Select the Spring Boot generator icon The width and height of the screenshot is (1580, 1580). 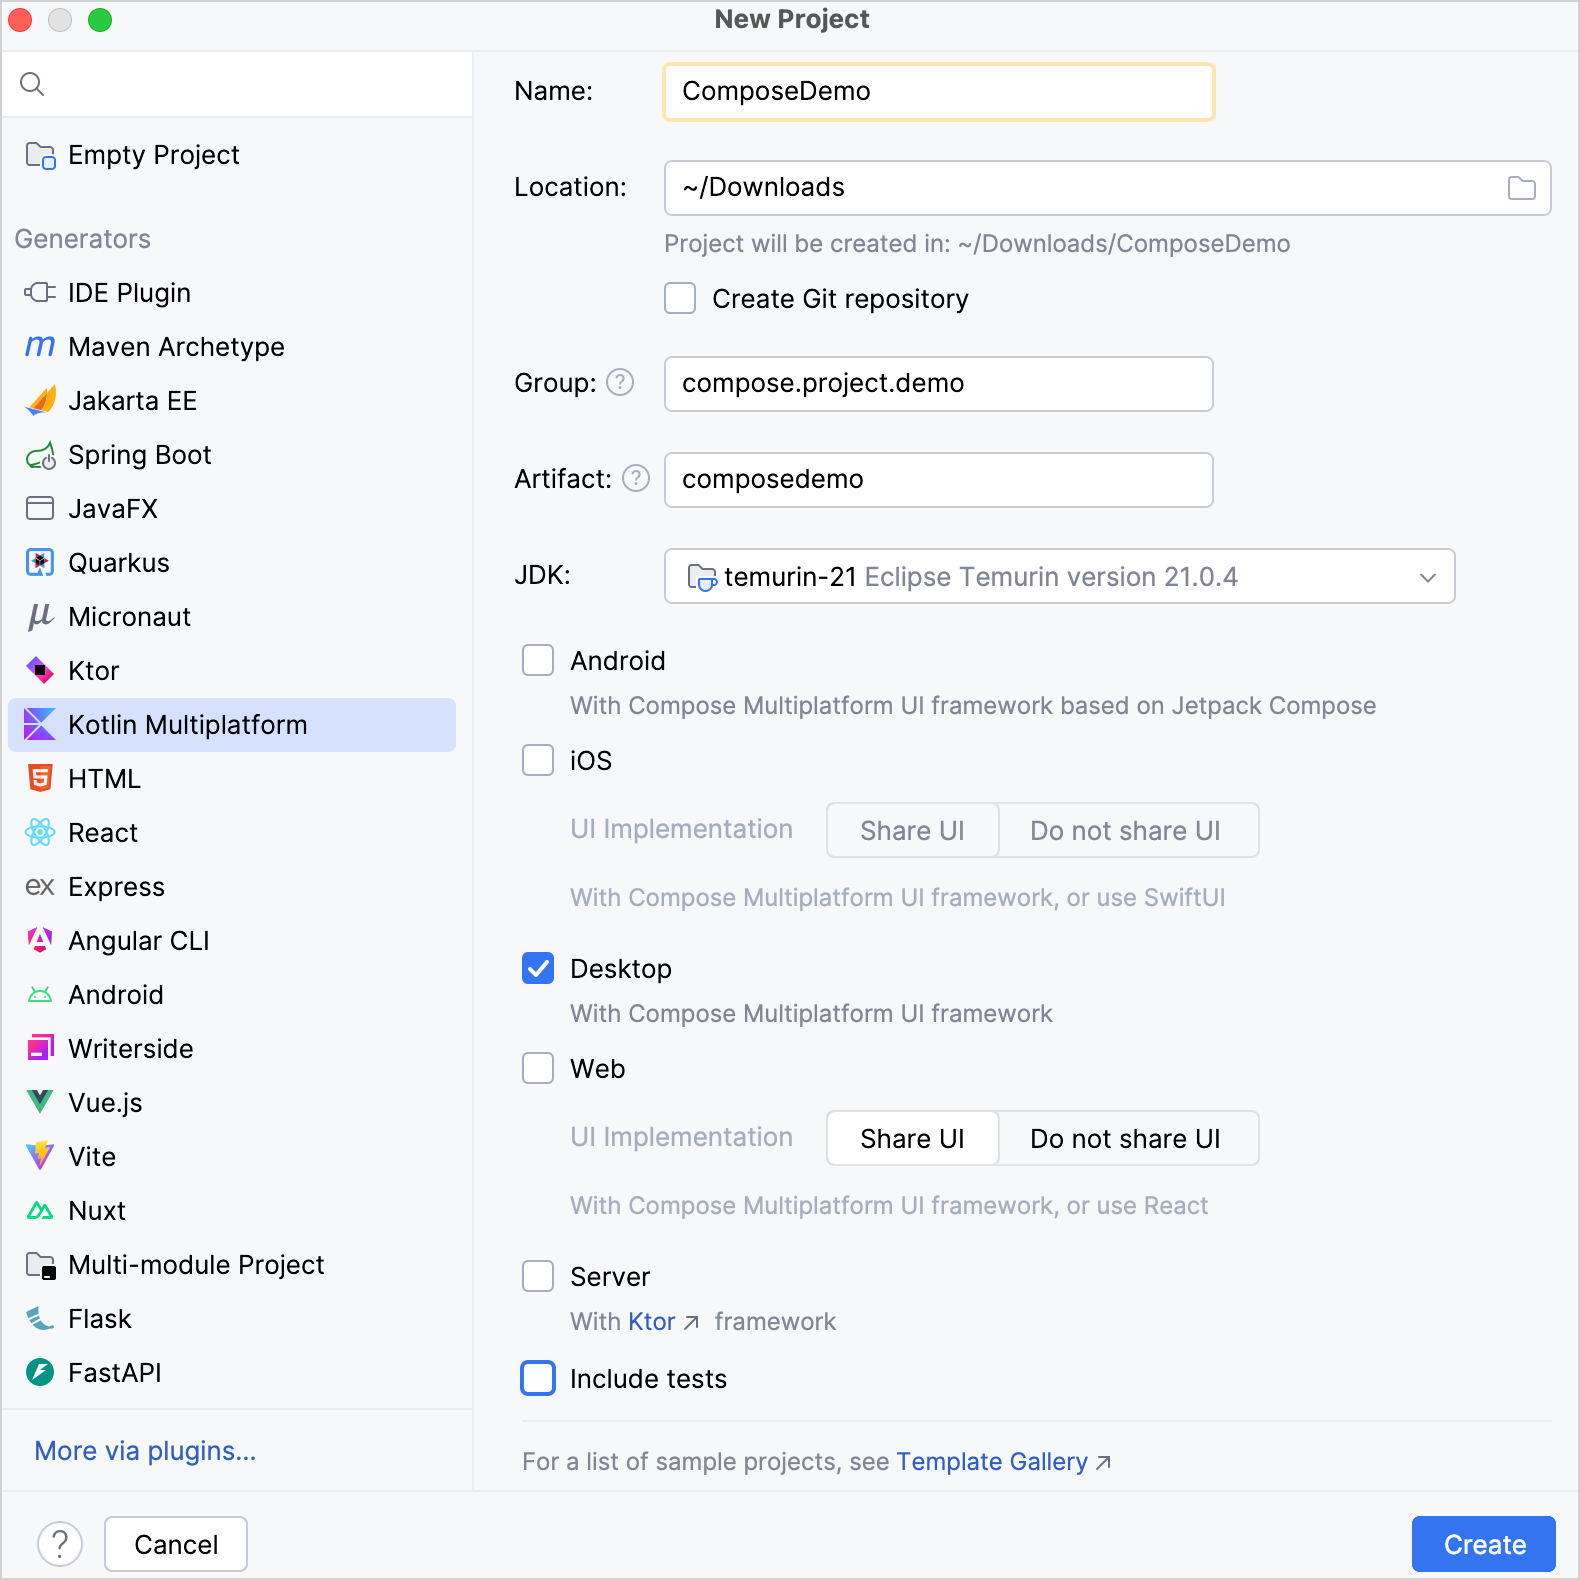tap(40, 456)
